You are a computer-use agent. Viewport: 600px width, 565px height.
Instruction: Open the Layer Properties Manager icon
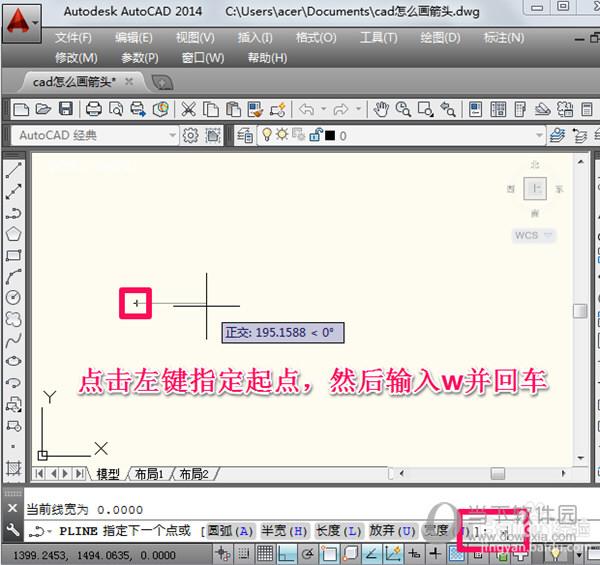(x=245, y=135)
